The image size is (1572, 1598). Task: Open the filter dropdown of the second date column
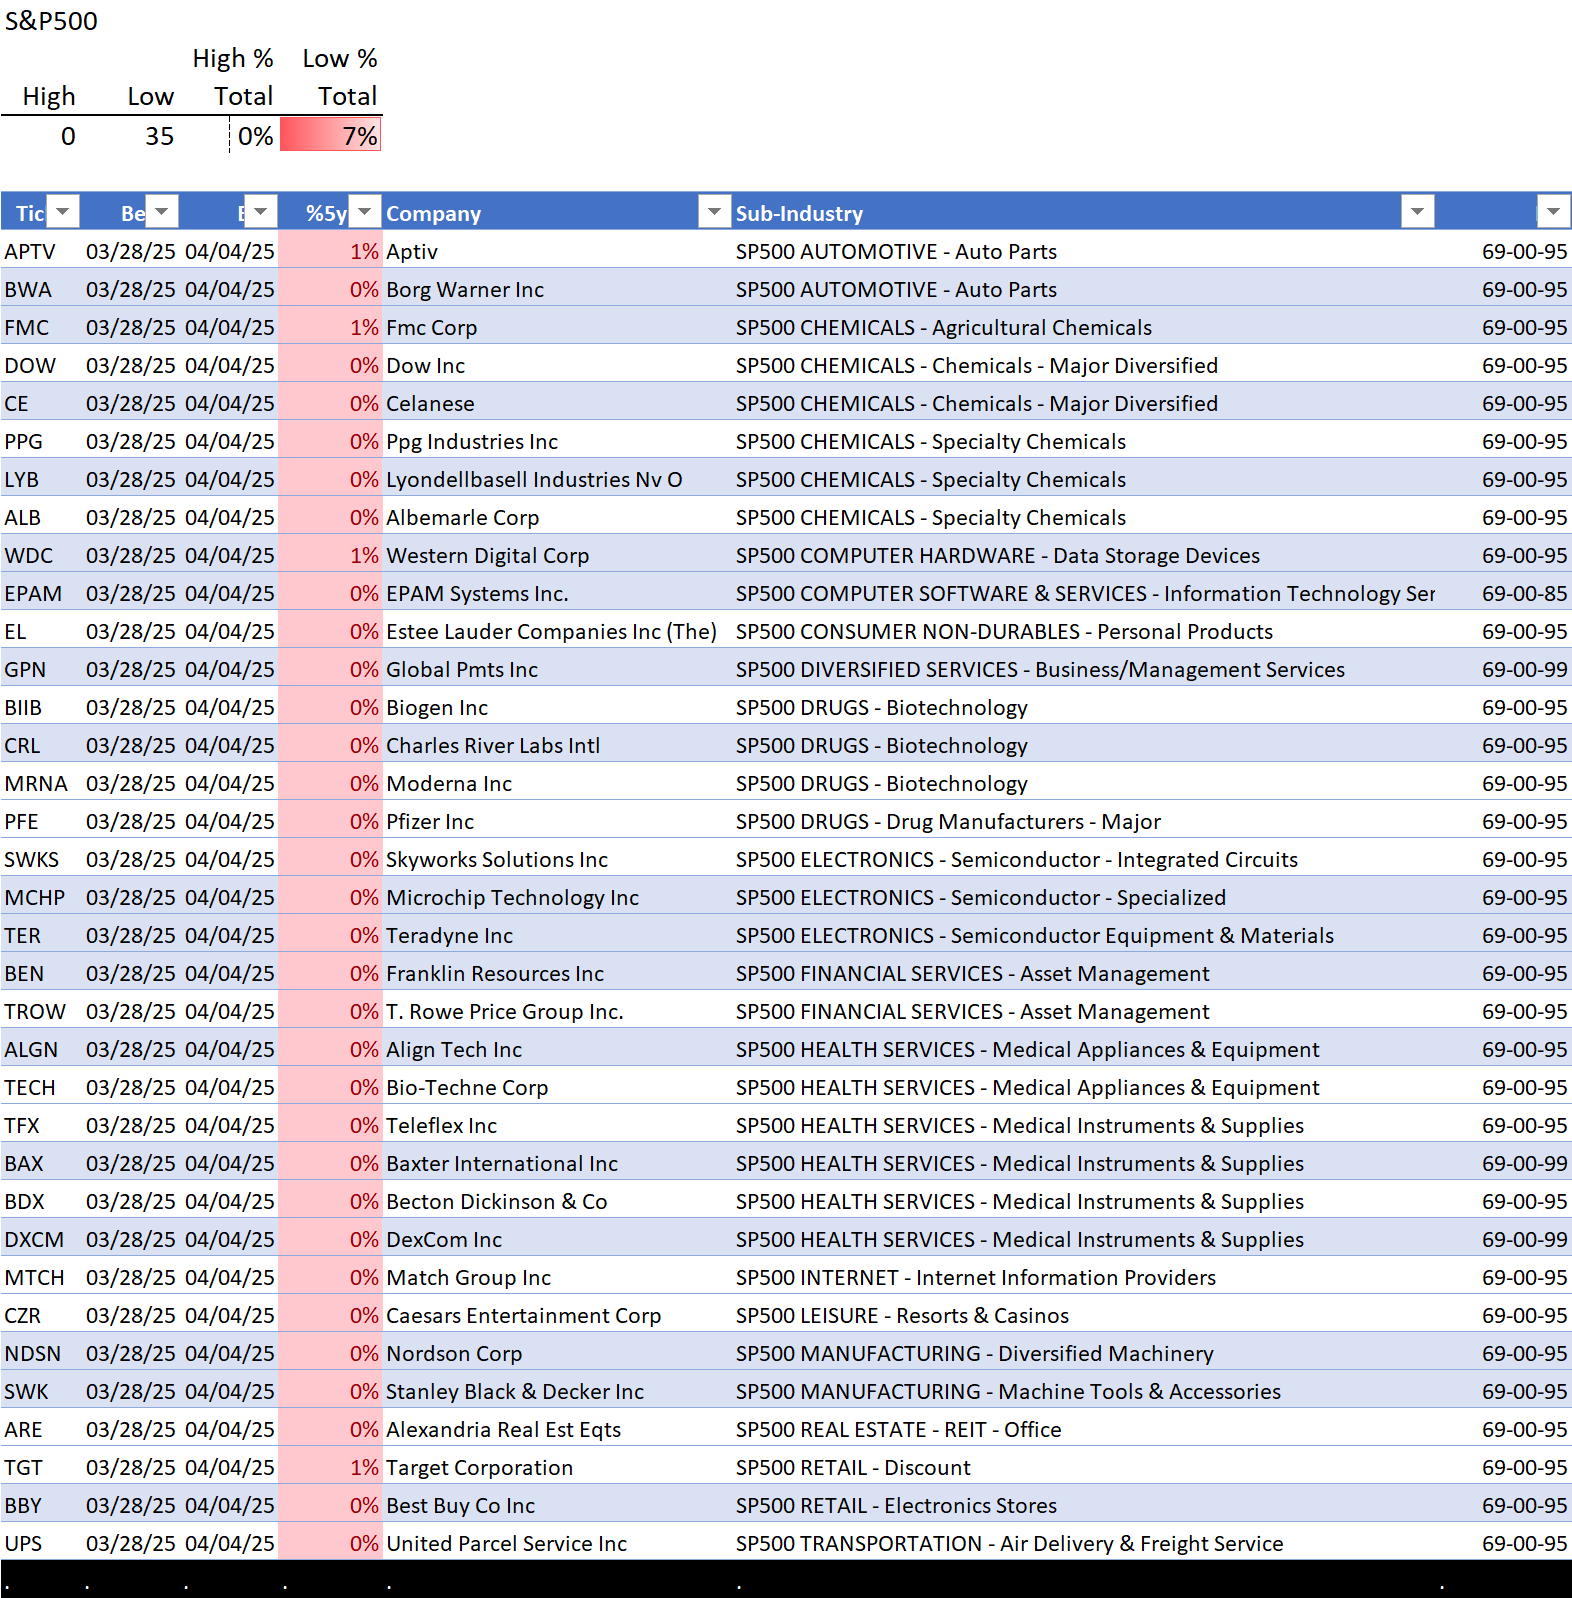point(260,212)
